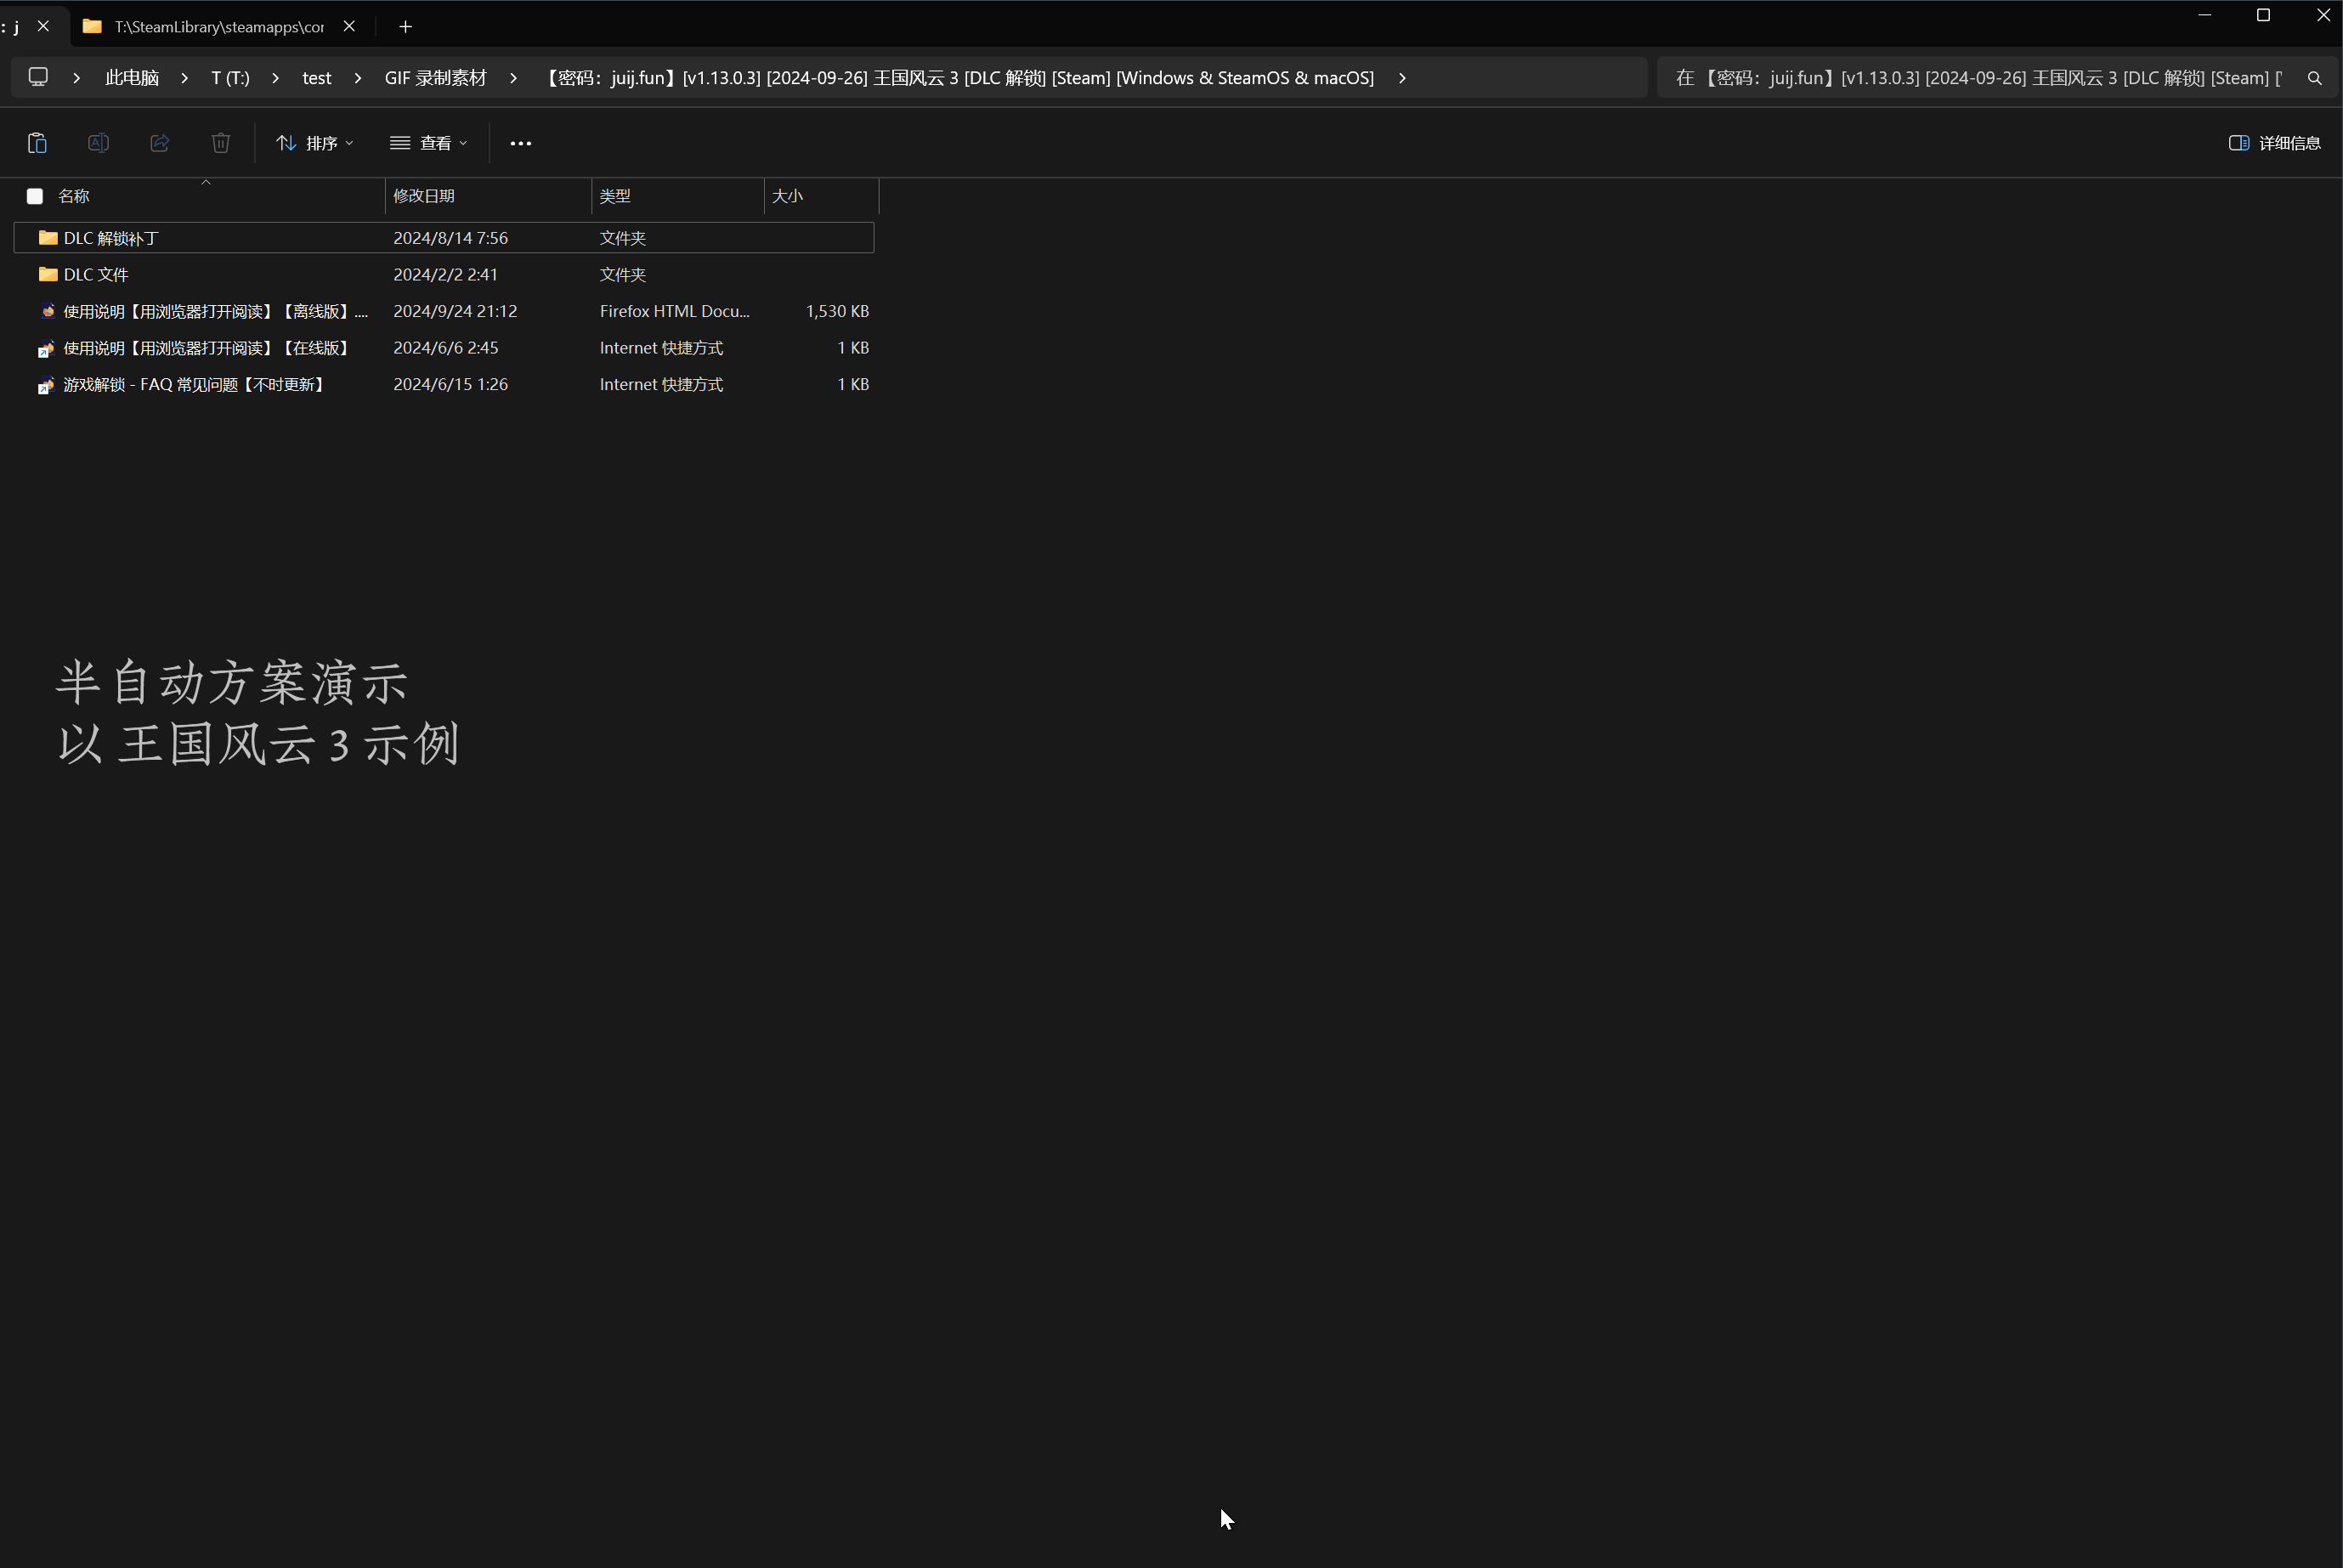The height and width of the screenshot is (1568, 2343).
Task: Expand chevron after GIF 录制素材 breadcrumb
Action: click(x=513, y=78)
